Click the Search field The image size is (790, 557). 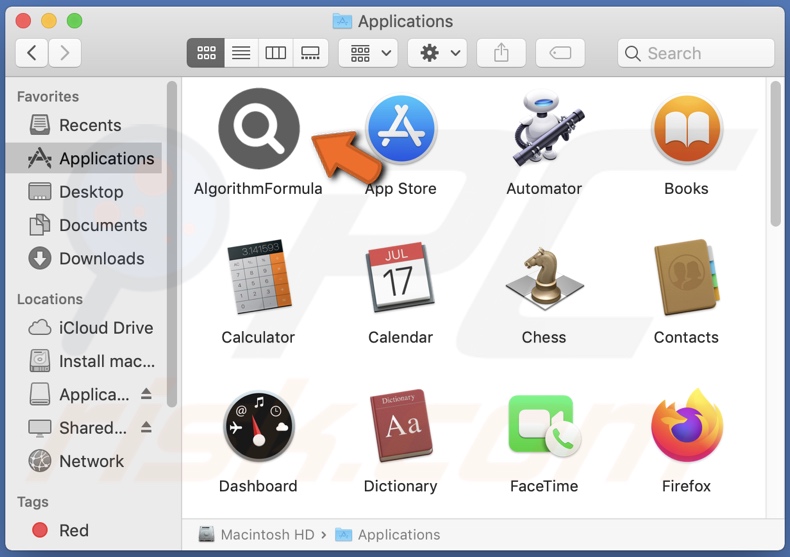point(696,53)
